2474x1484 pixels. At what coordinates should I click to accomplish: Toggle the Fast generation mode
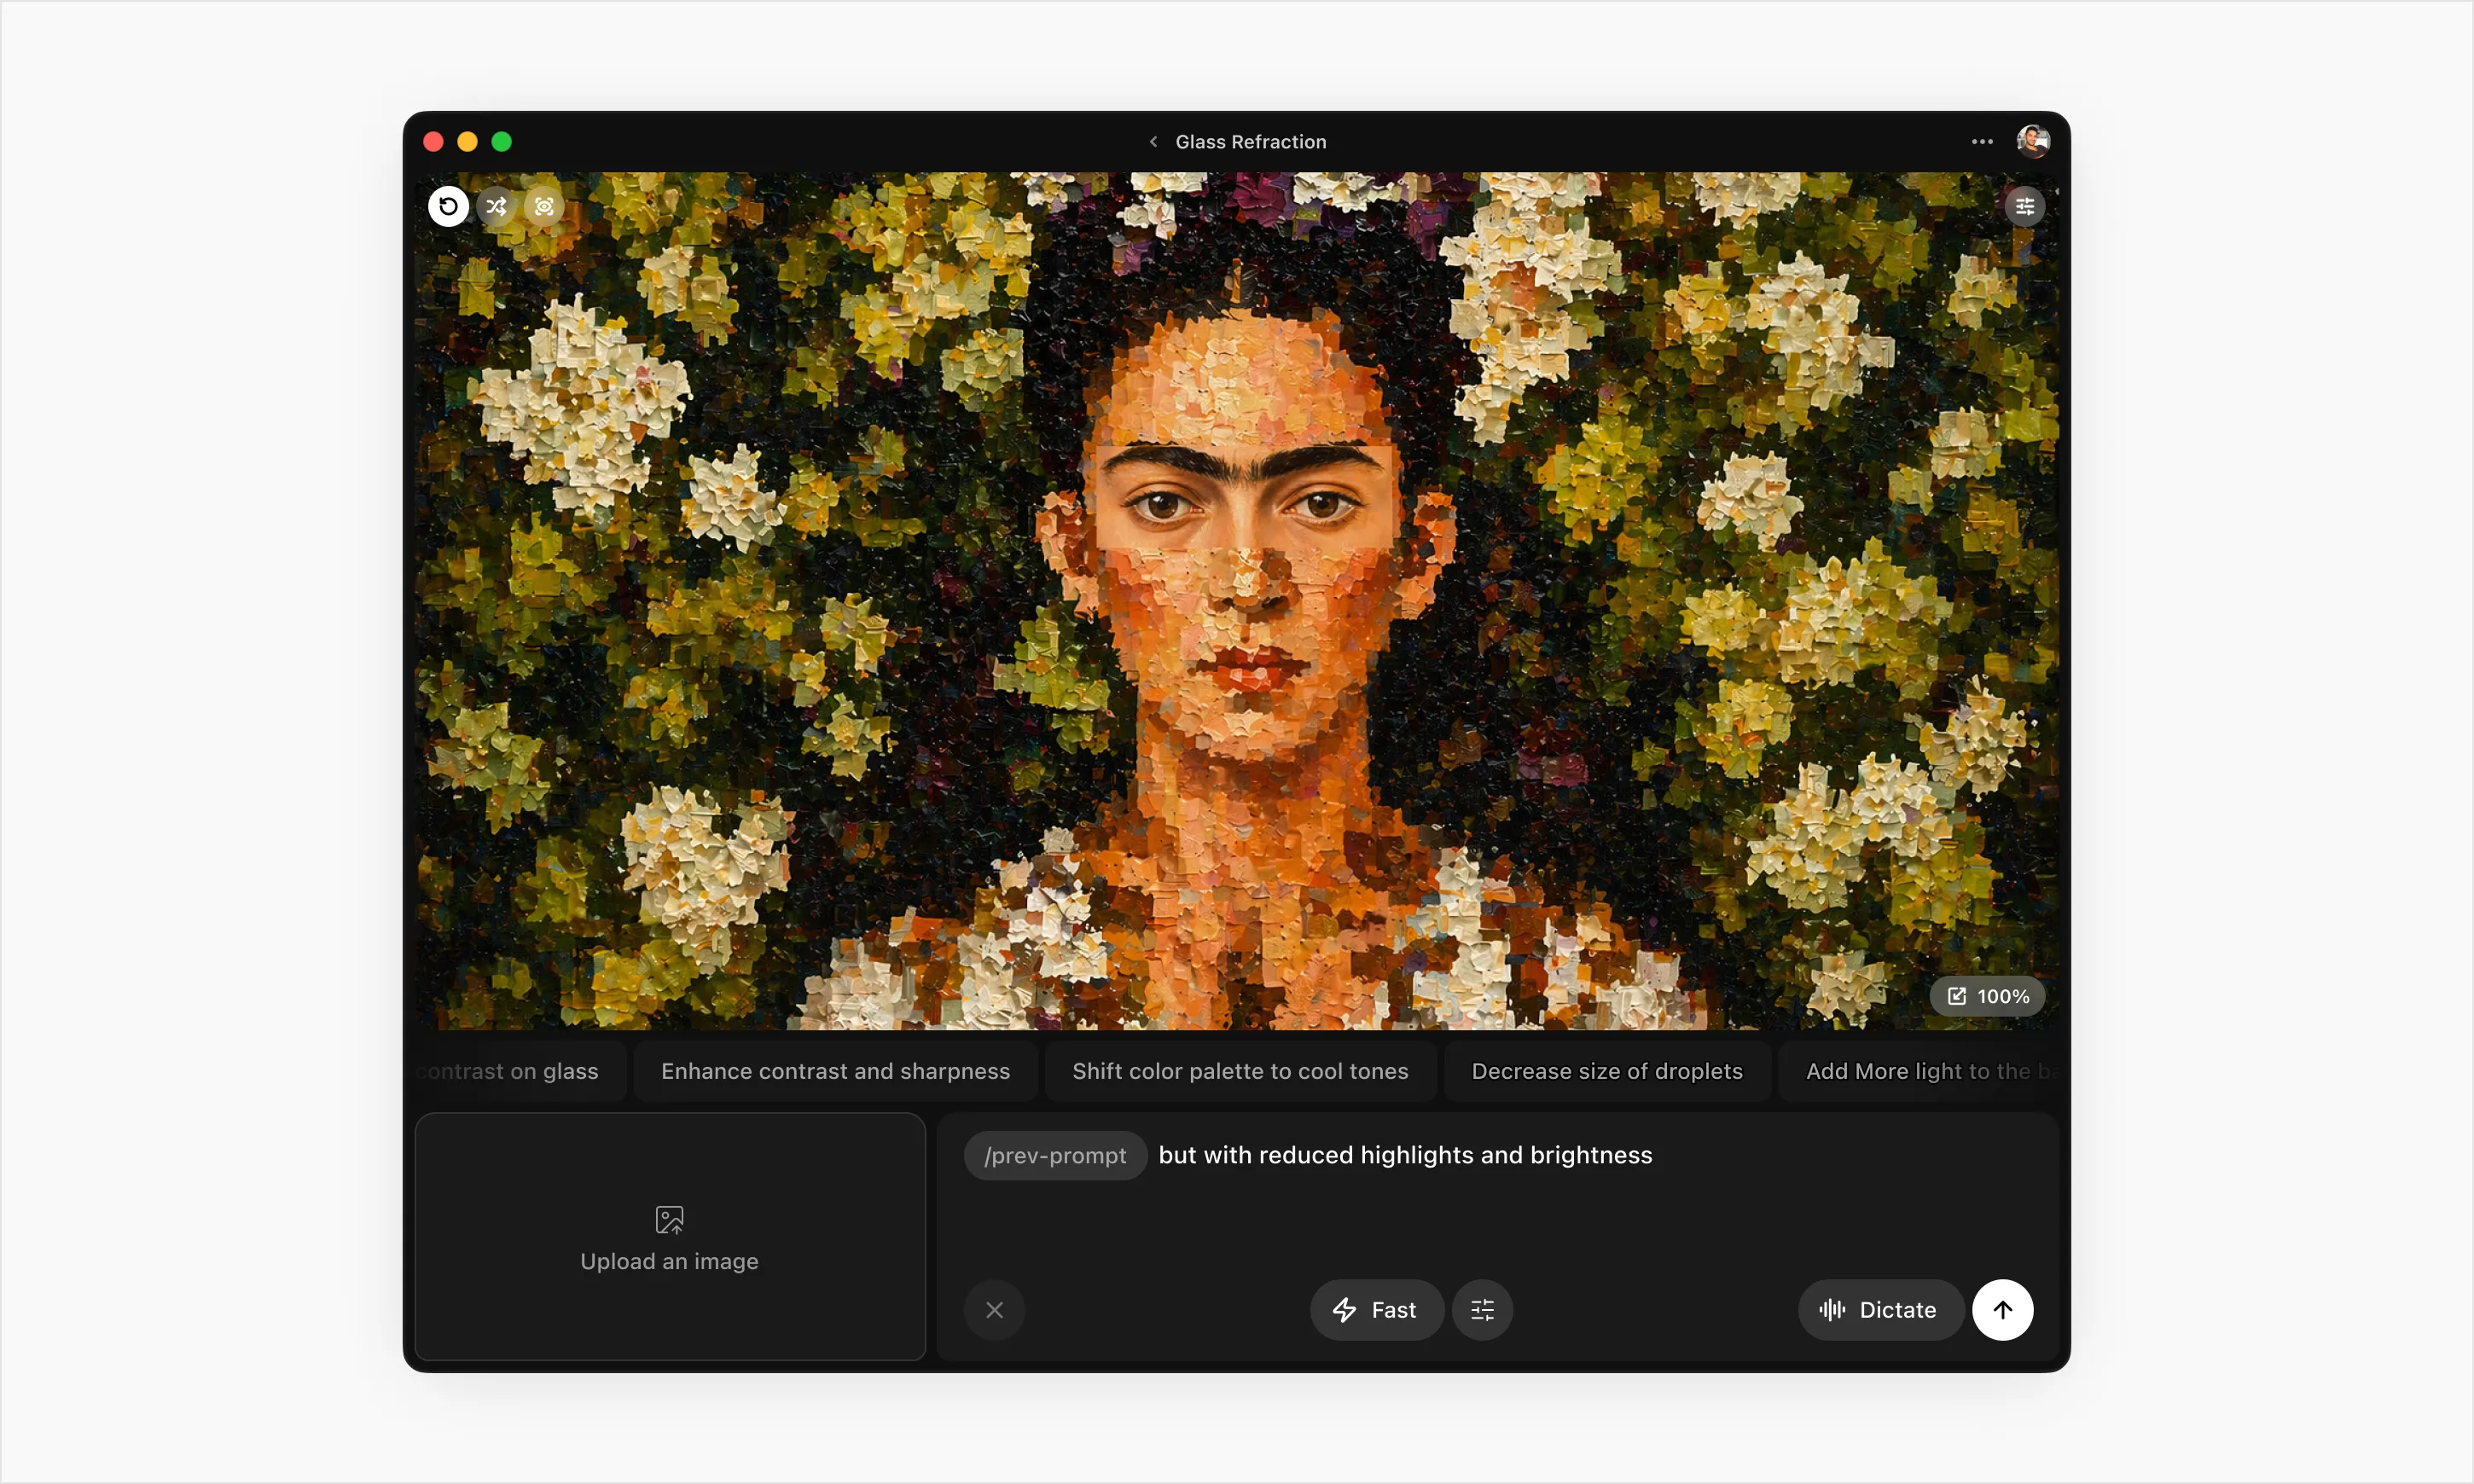point(1376,1309)
